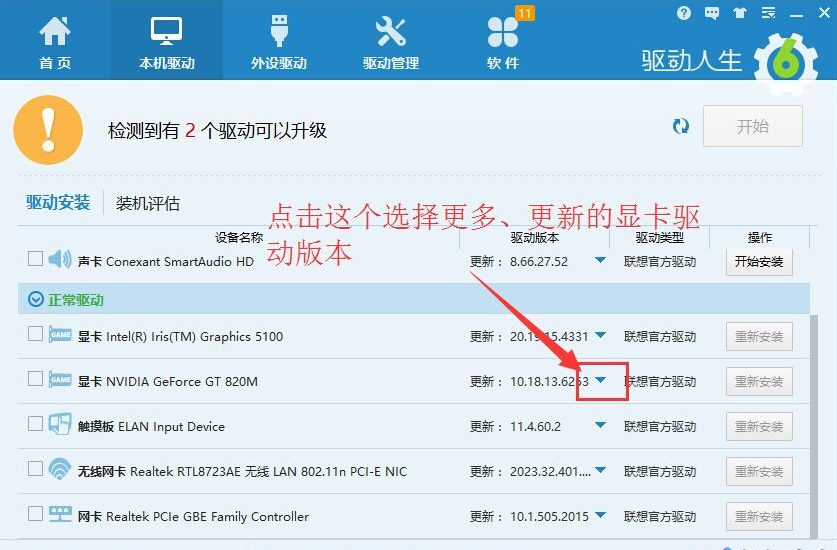Open version dropdown for ELAN 11.4.60.2

click(x=601, y=425)
